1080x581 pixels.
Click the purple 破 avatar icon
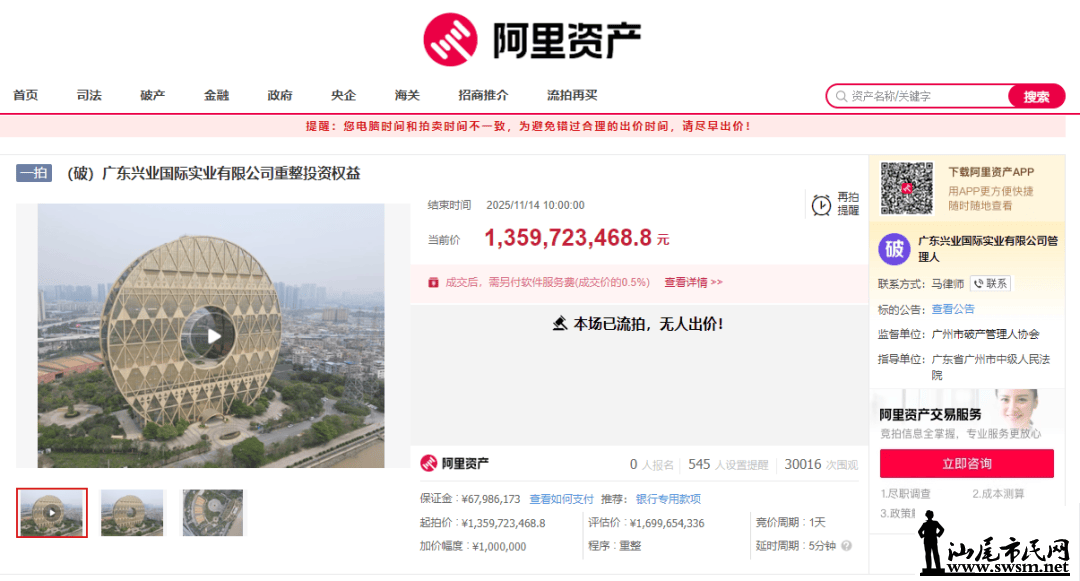(x=894, y=249)
